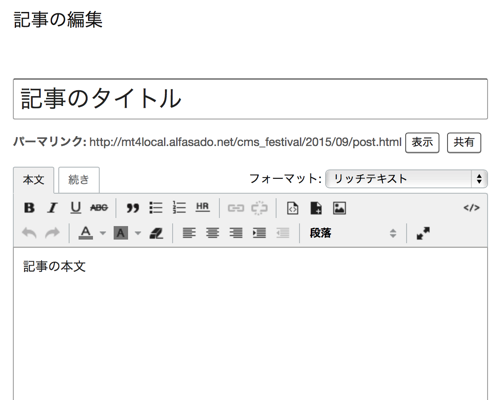Align text right
This screenshot has height=400, width=500.
point(236,233)
